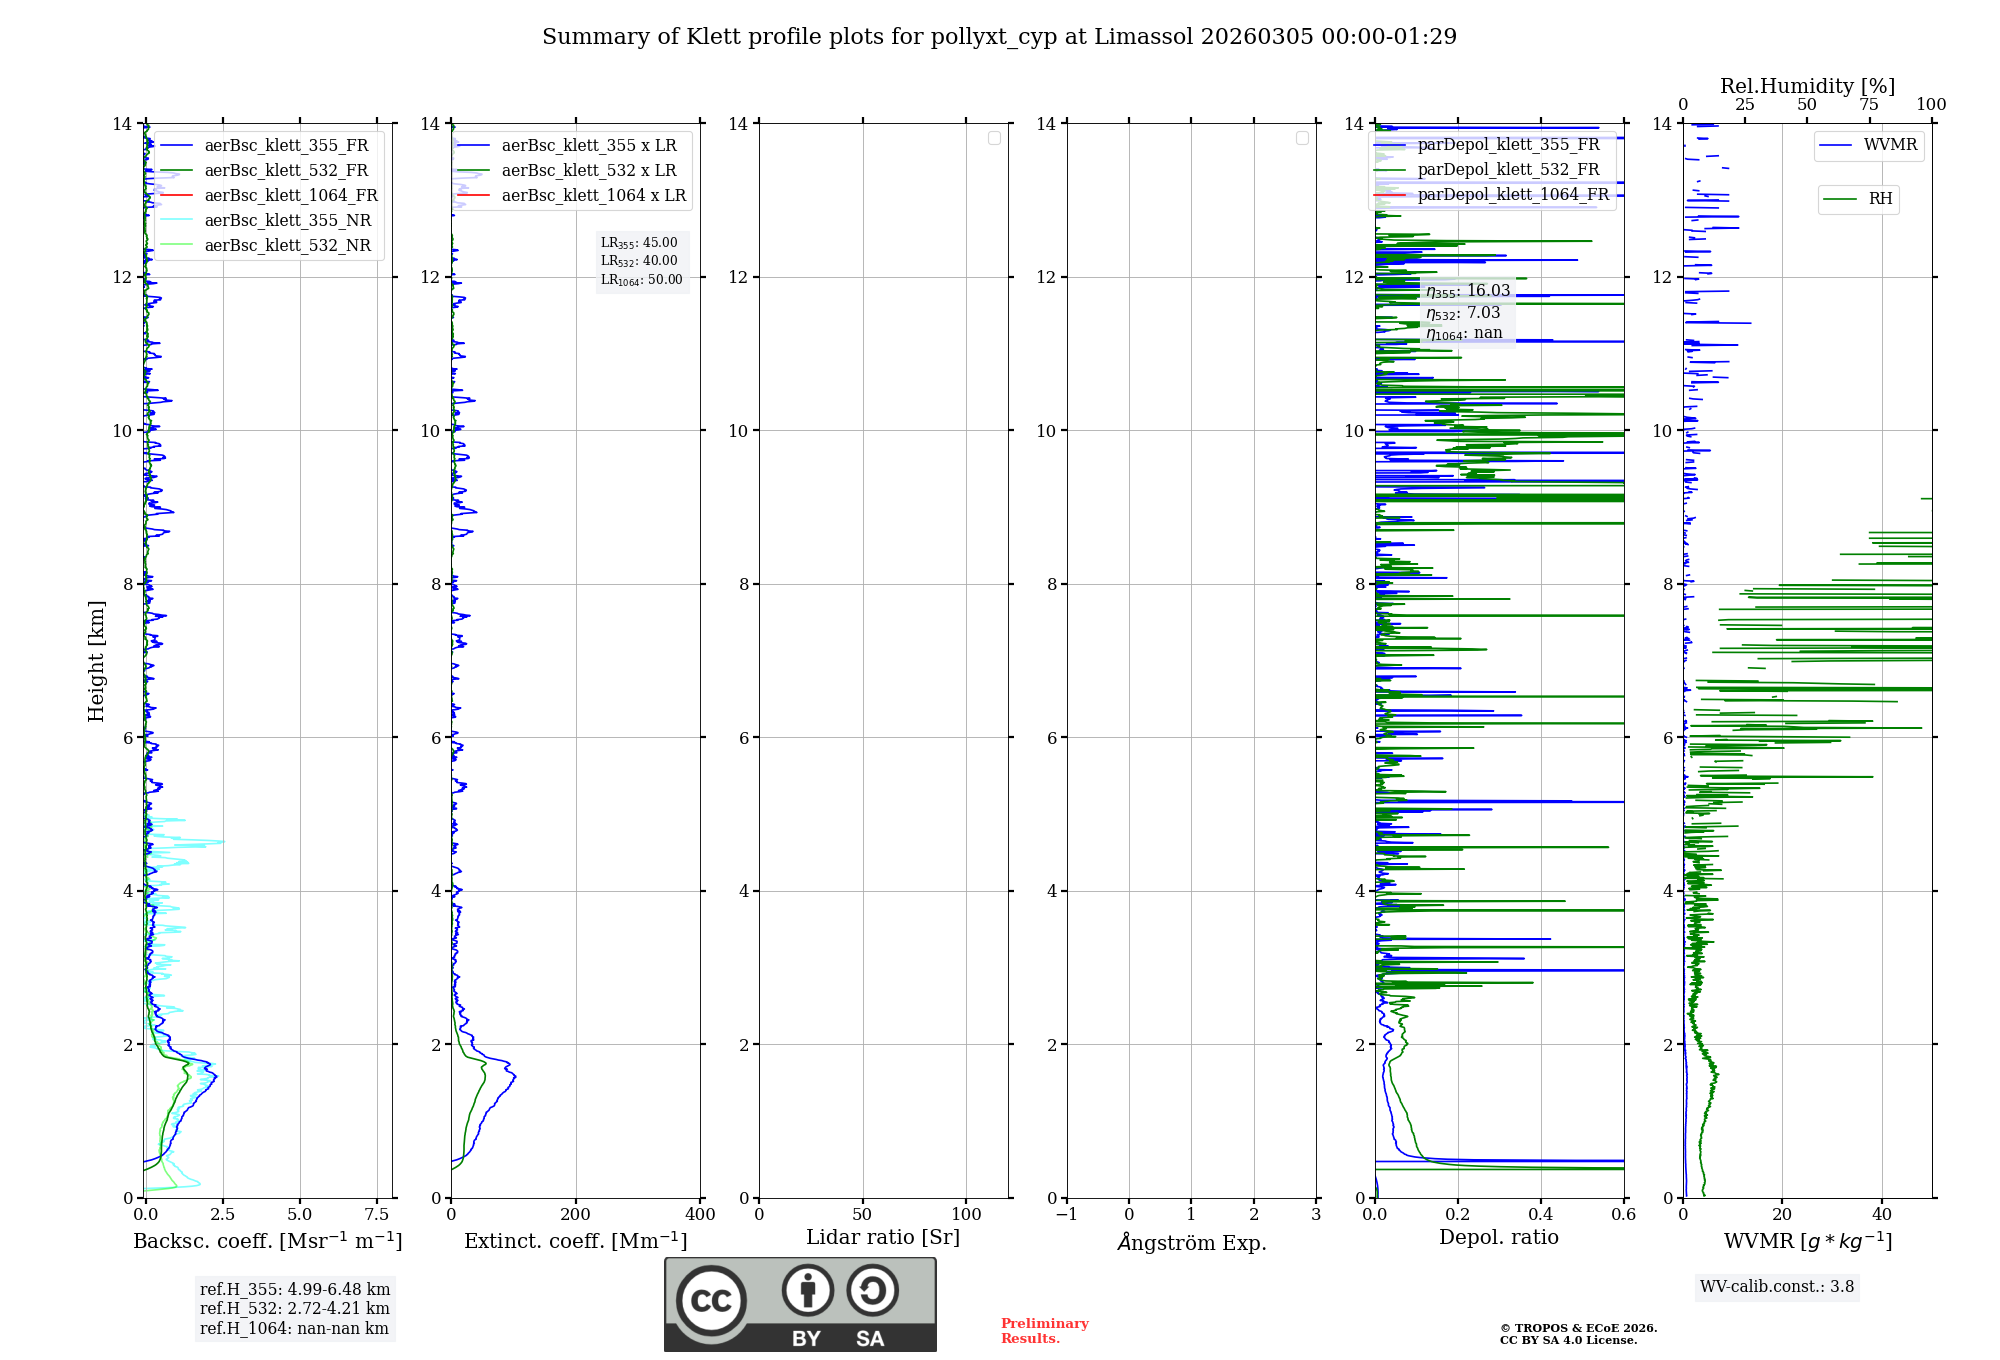Select aerBsc_klett_1064_FR legend entry
Viewport: 2000px width, 1360px height.
(290, 195)
